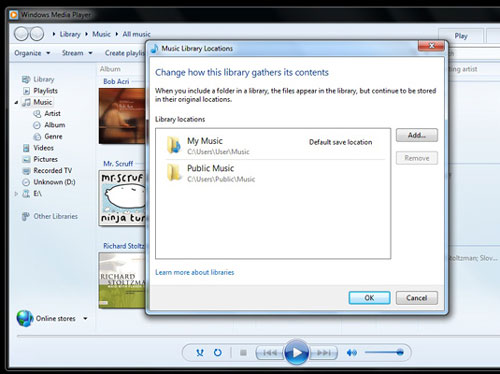Close the Music Library Locations dialog
The width and height of the screenshot is (500, 374).
[x=431, y=46]
